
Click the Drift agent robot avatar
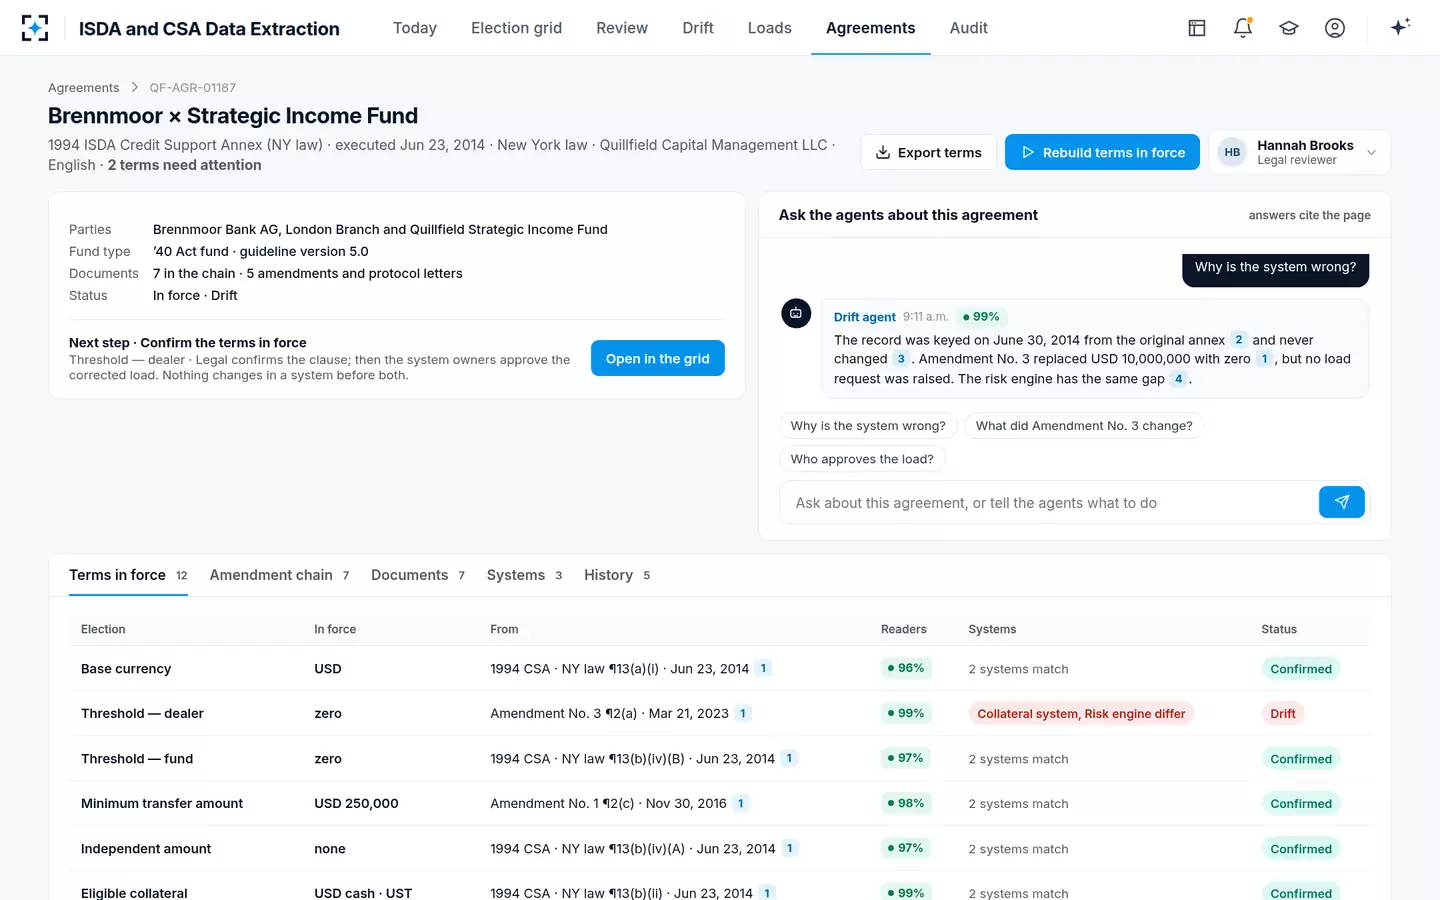click(x=796, y=313)
